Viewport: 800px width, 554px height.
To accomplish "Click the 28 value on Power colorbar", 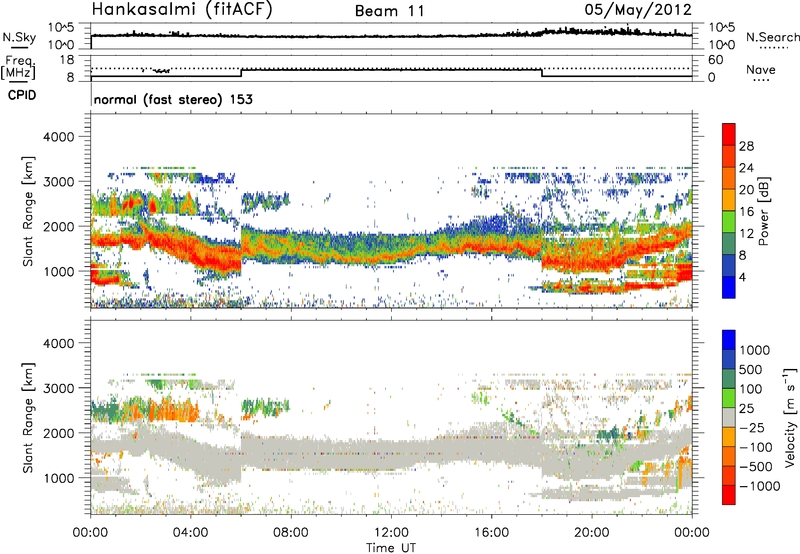I will (x=746, y=146).
